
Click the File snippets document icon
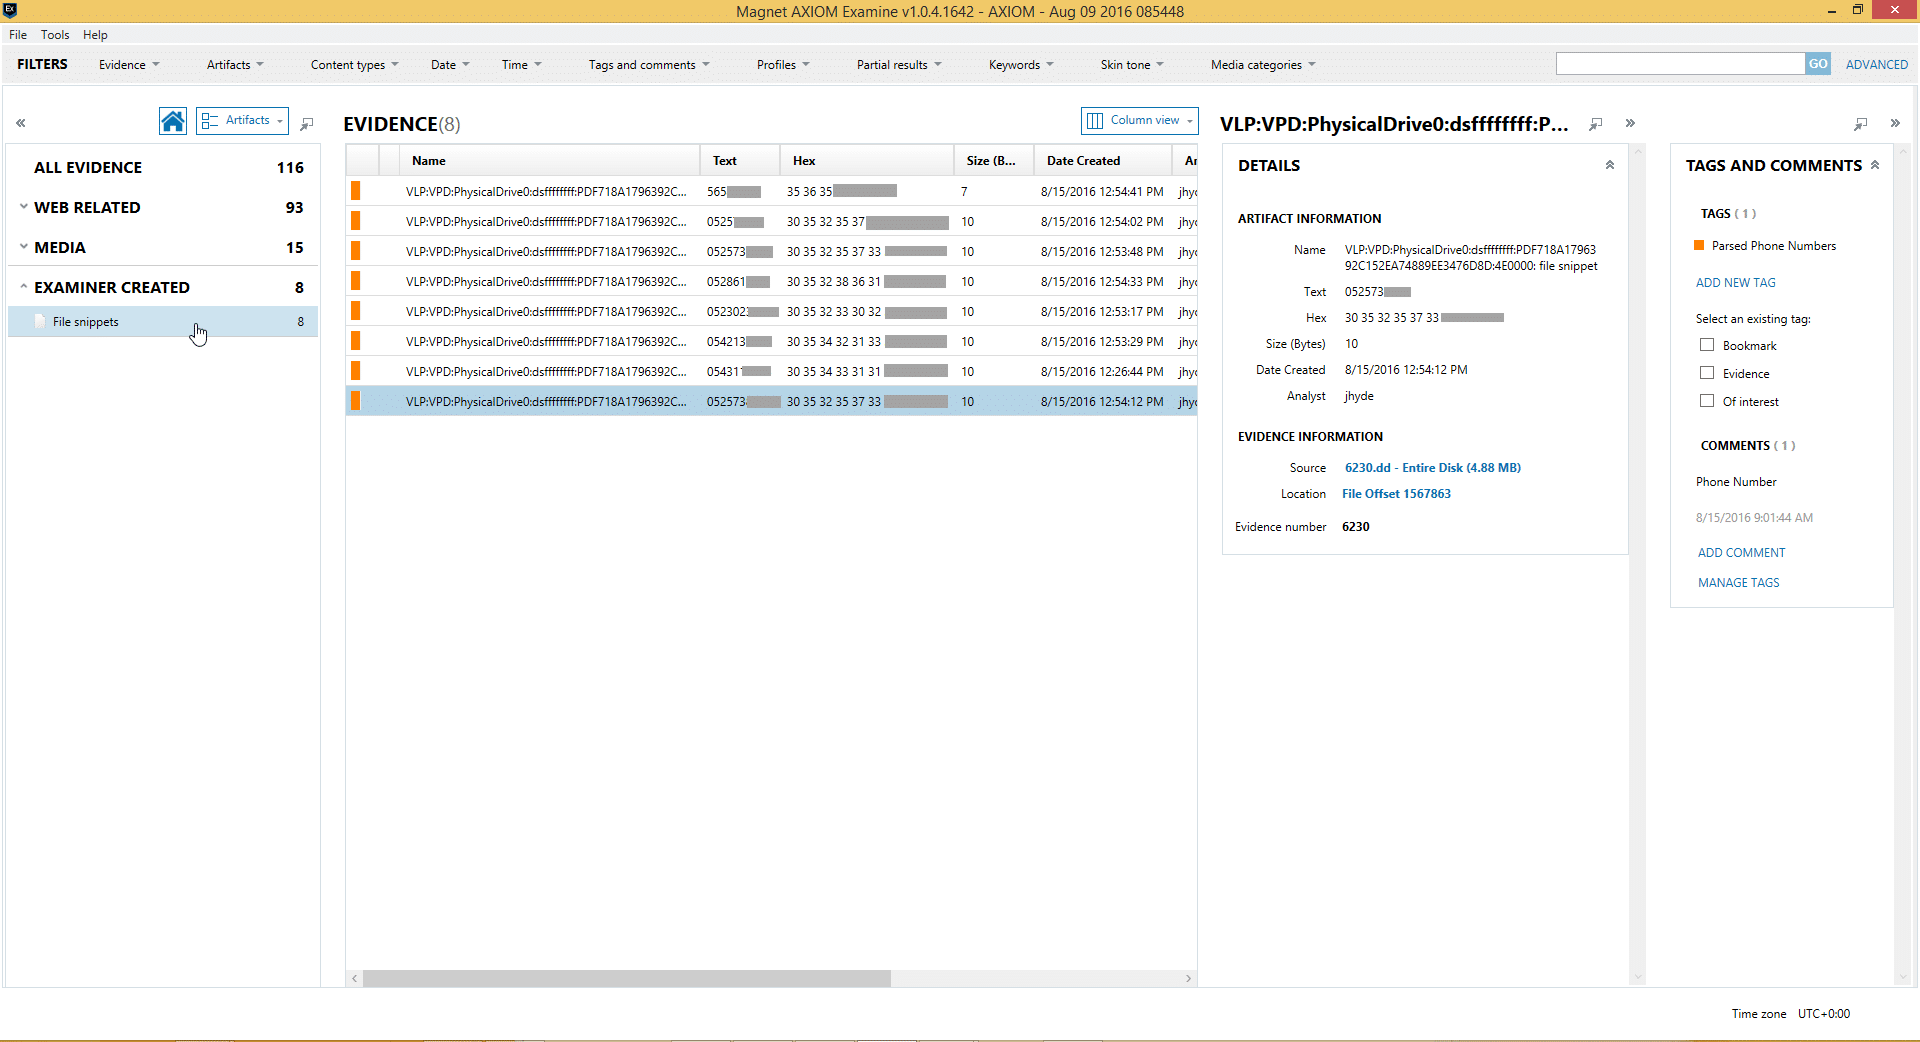click(x=40, y=321)
